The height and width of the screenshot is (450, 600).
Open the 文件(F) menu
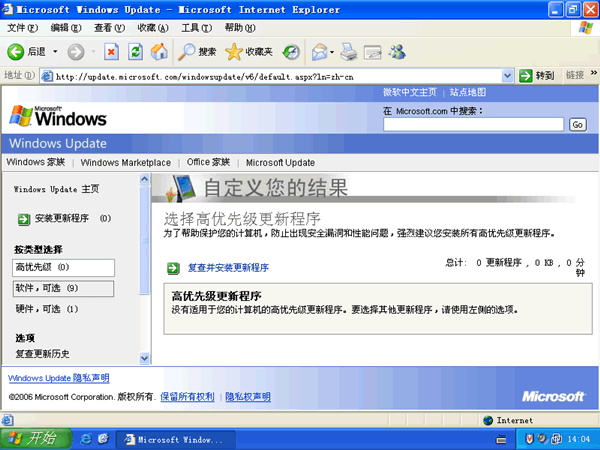pyautogui.click(x=23, y=28)
